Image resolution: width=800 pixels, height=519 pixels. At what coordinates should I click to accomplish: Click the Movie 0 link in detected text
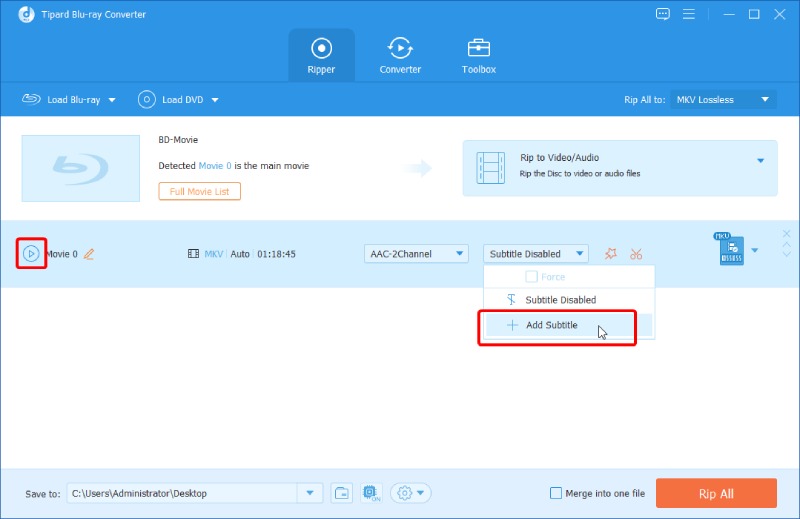point(215,165)
